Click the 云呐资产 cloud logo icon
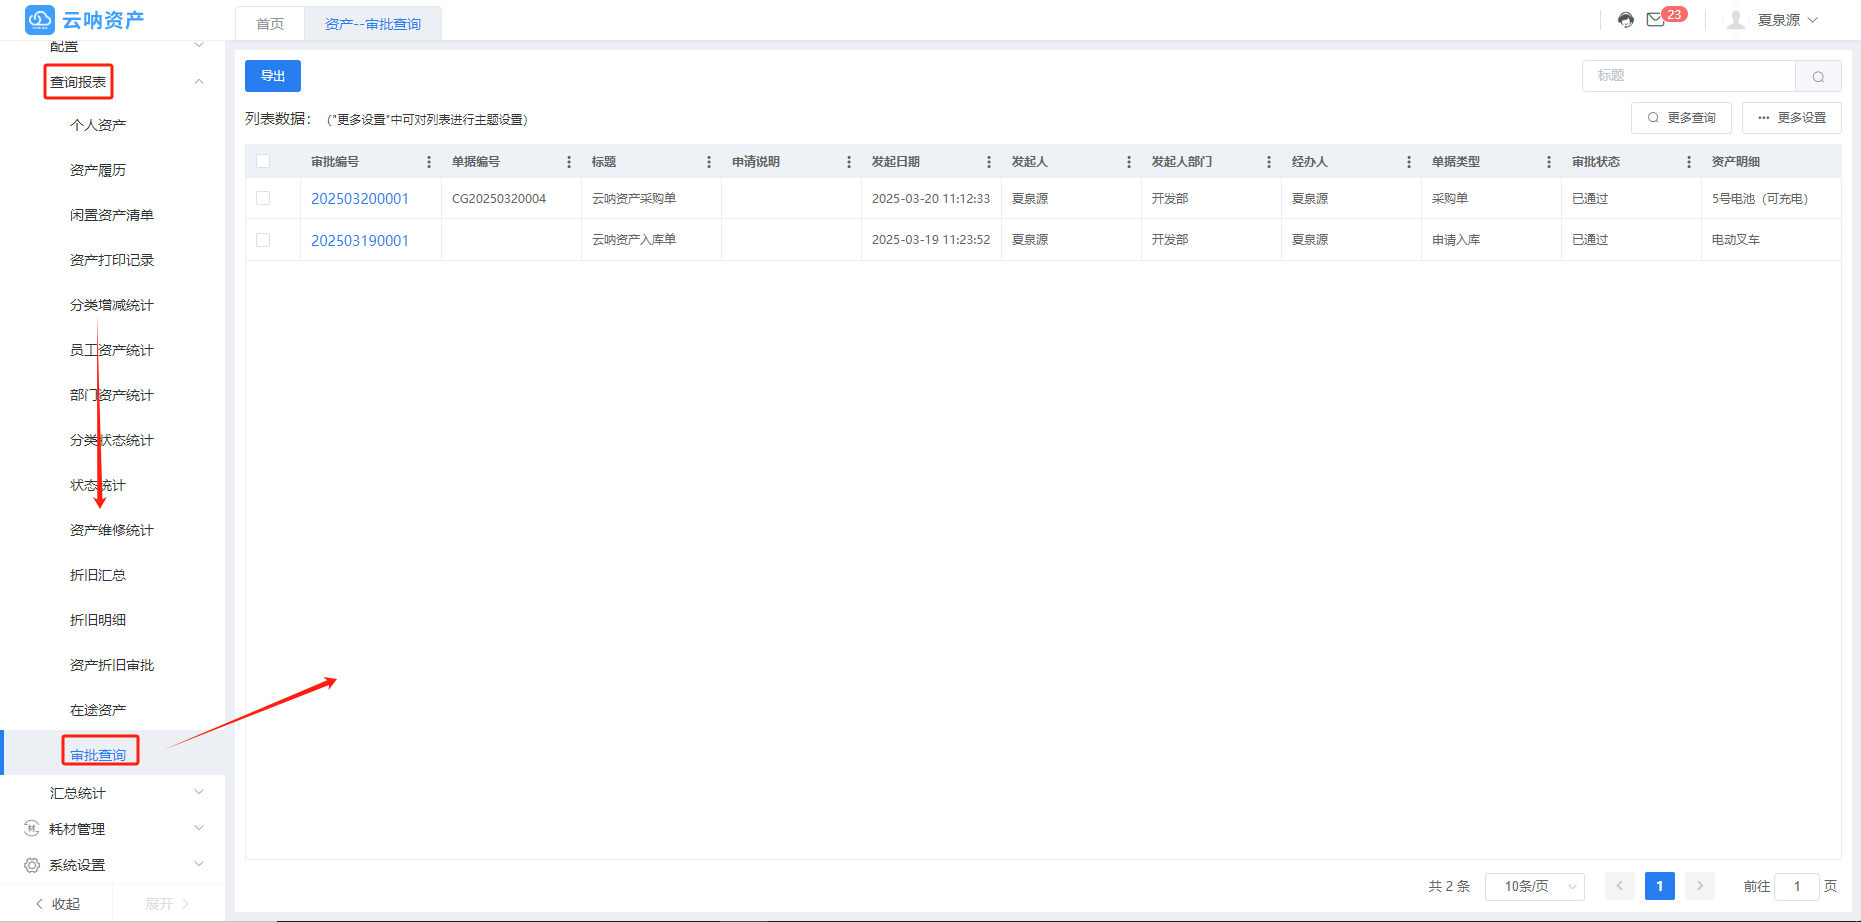The height and width of the screenshot is (922, 1861). pyautogui.click(x=40, y=19)
